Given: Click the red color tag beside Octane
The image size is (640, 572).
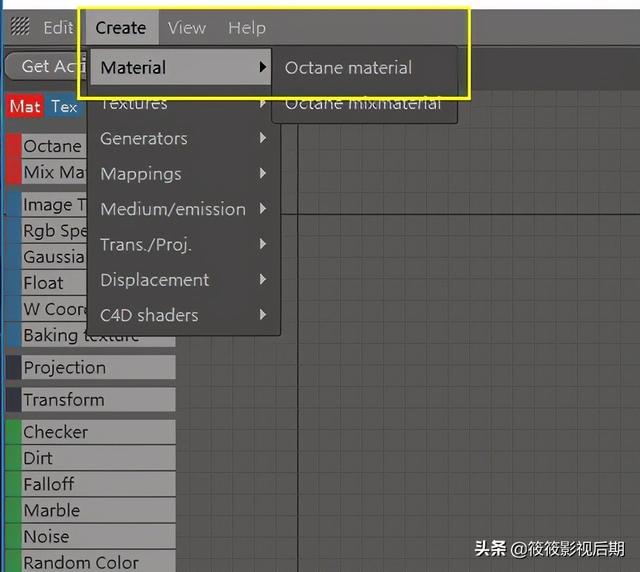Looking at the screenshot, I should [13, 146].
